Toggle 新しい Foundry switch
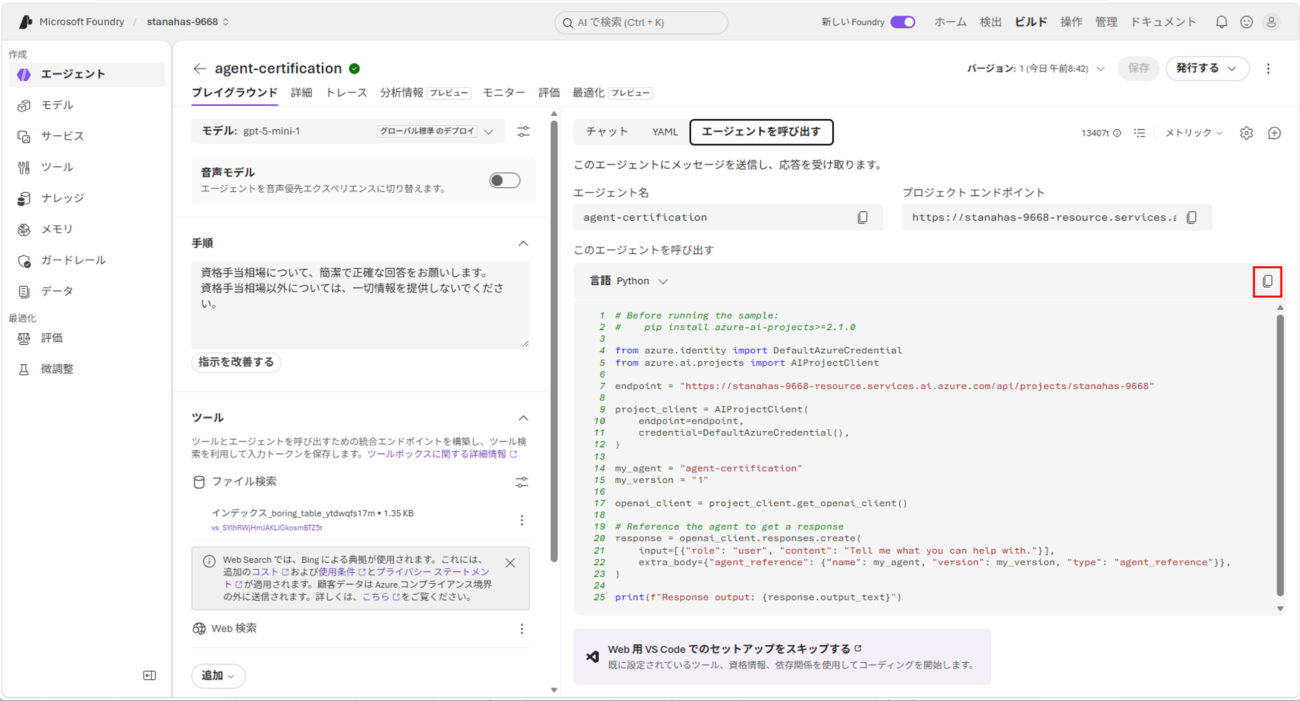Image resolution: width=1300 pixels, height=701 pixels. (x=902, y=21)
